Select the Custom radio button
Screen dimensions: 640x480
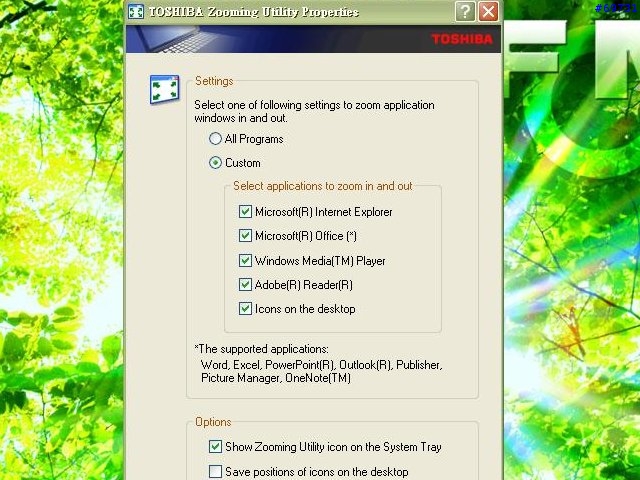click(216, 163)
